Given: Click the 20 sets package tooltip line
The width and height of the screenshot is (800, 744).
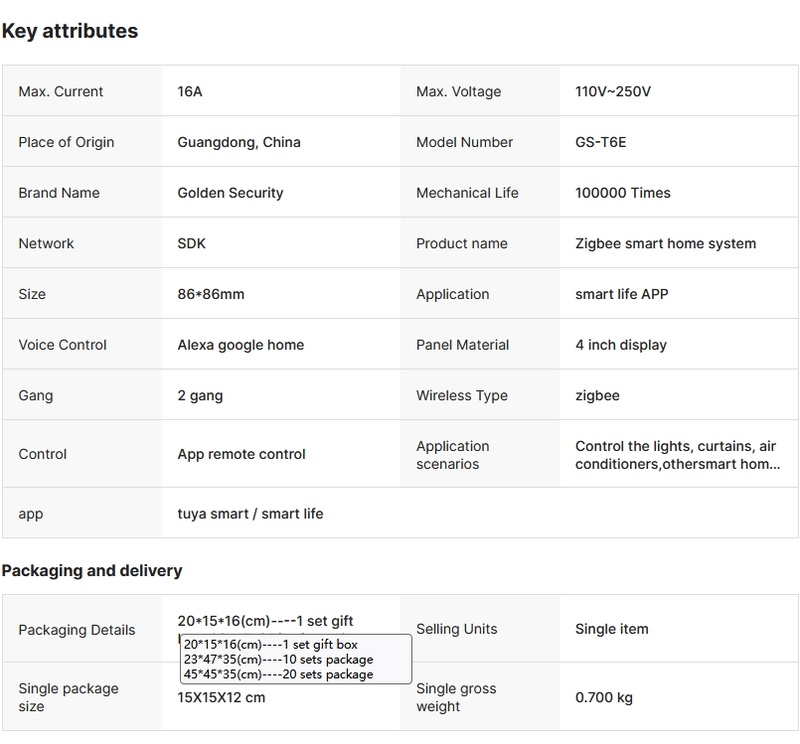Looking at the screenshot, I should [x=278, y=675].
